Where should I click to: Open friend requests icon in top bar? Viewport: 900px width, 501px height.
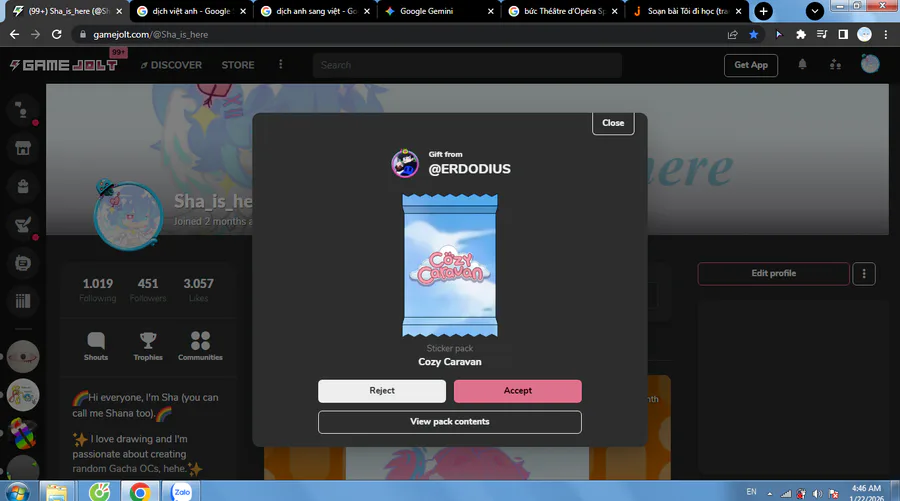[835, 65]
